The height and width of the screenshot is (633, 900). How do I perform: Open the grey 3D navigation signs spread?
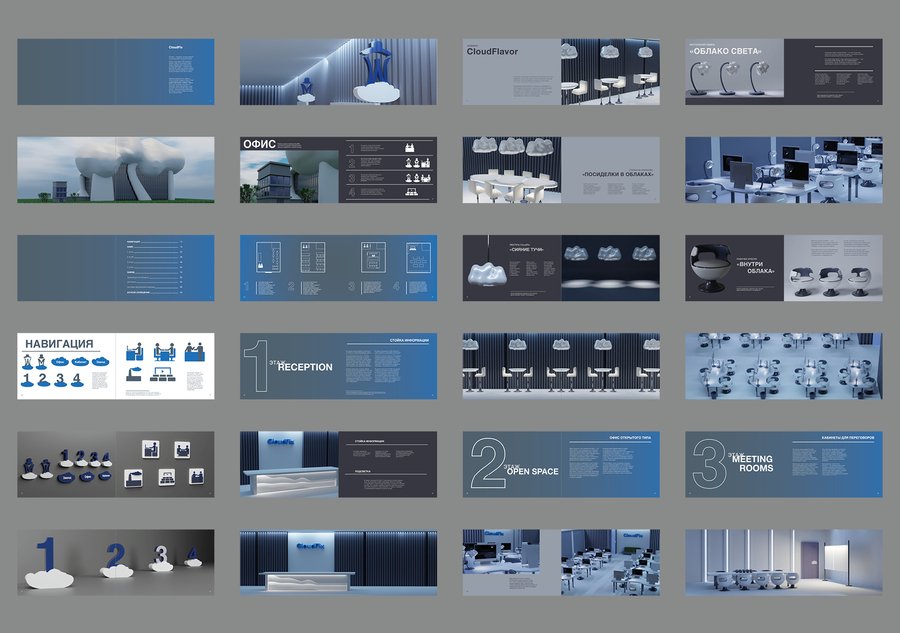point(115,464)
